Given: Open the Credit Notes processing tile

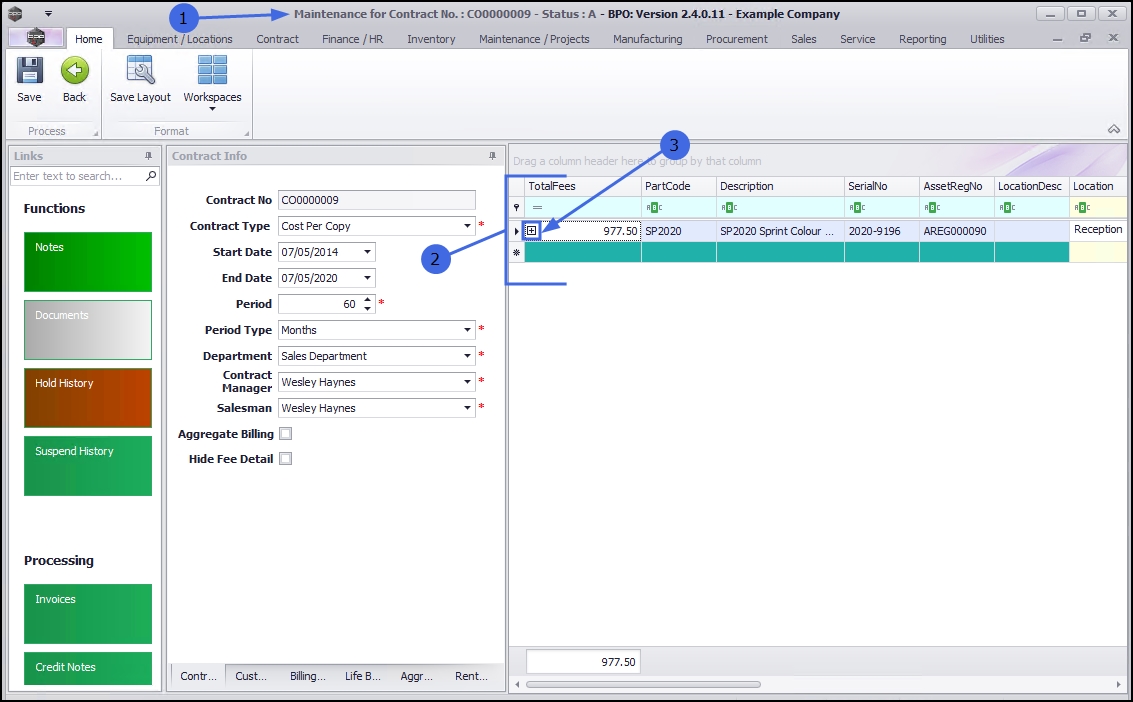Looking at the screenshot, I should coord(88,668).
